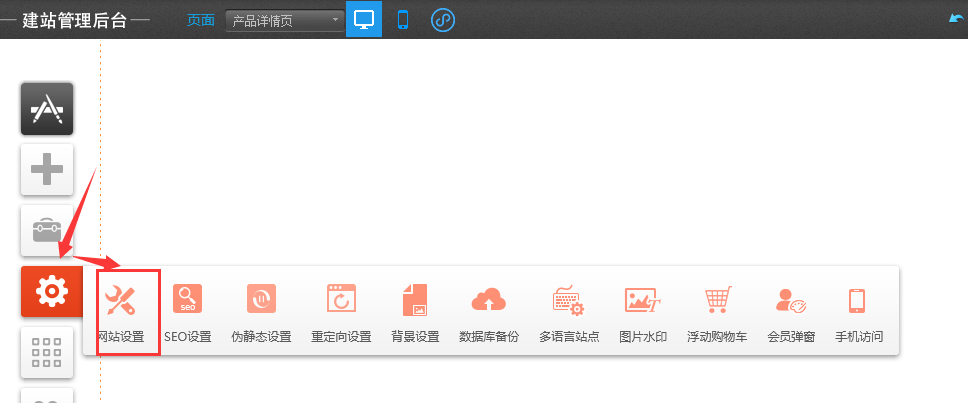Switch to mini program view icon
The height and width of the screenshot is (403, 968).
pyautogui.click(x=443, y=19)
